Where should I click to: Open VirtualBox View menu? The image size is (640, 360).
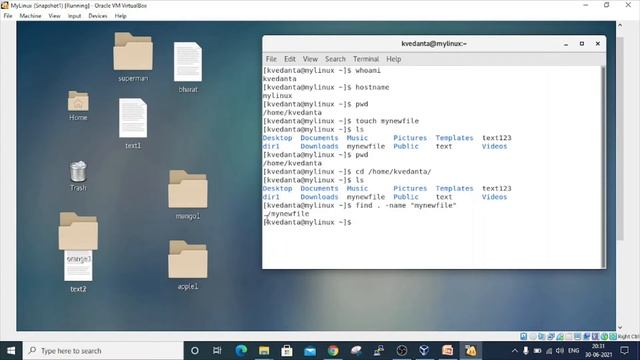(x=54, y=16)
